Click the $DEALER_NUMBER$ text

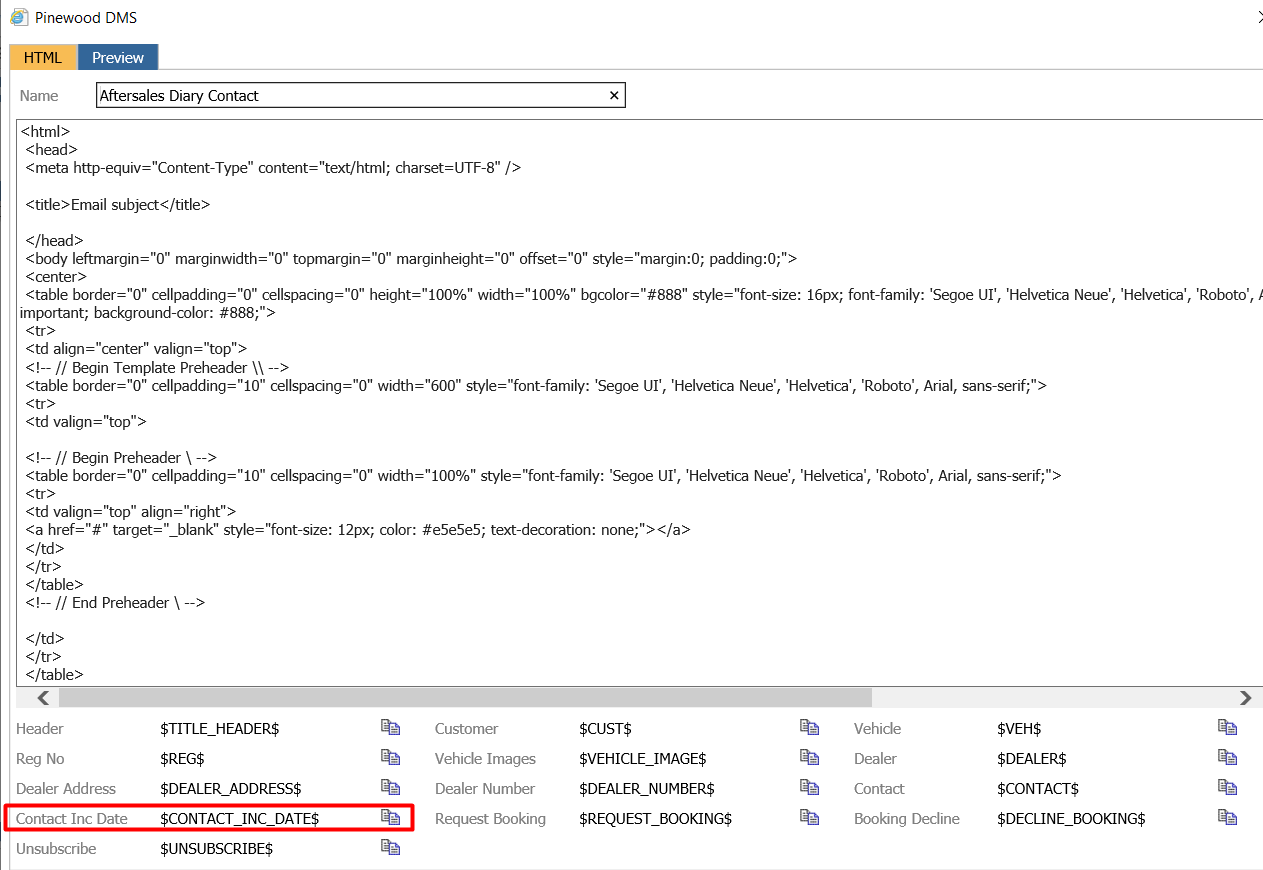646,789
